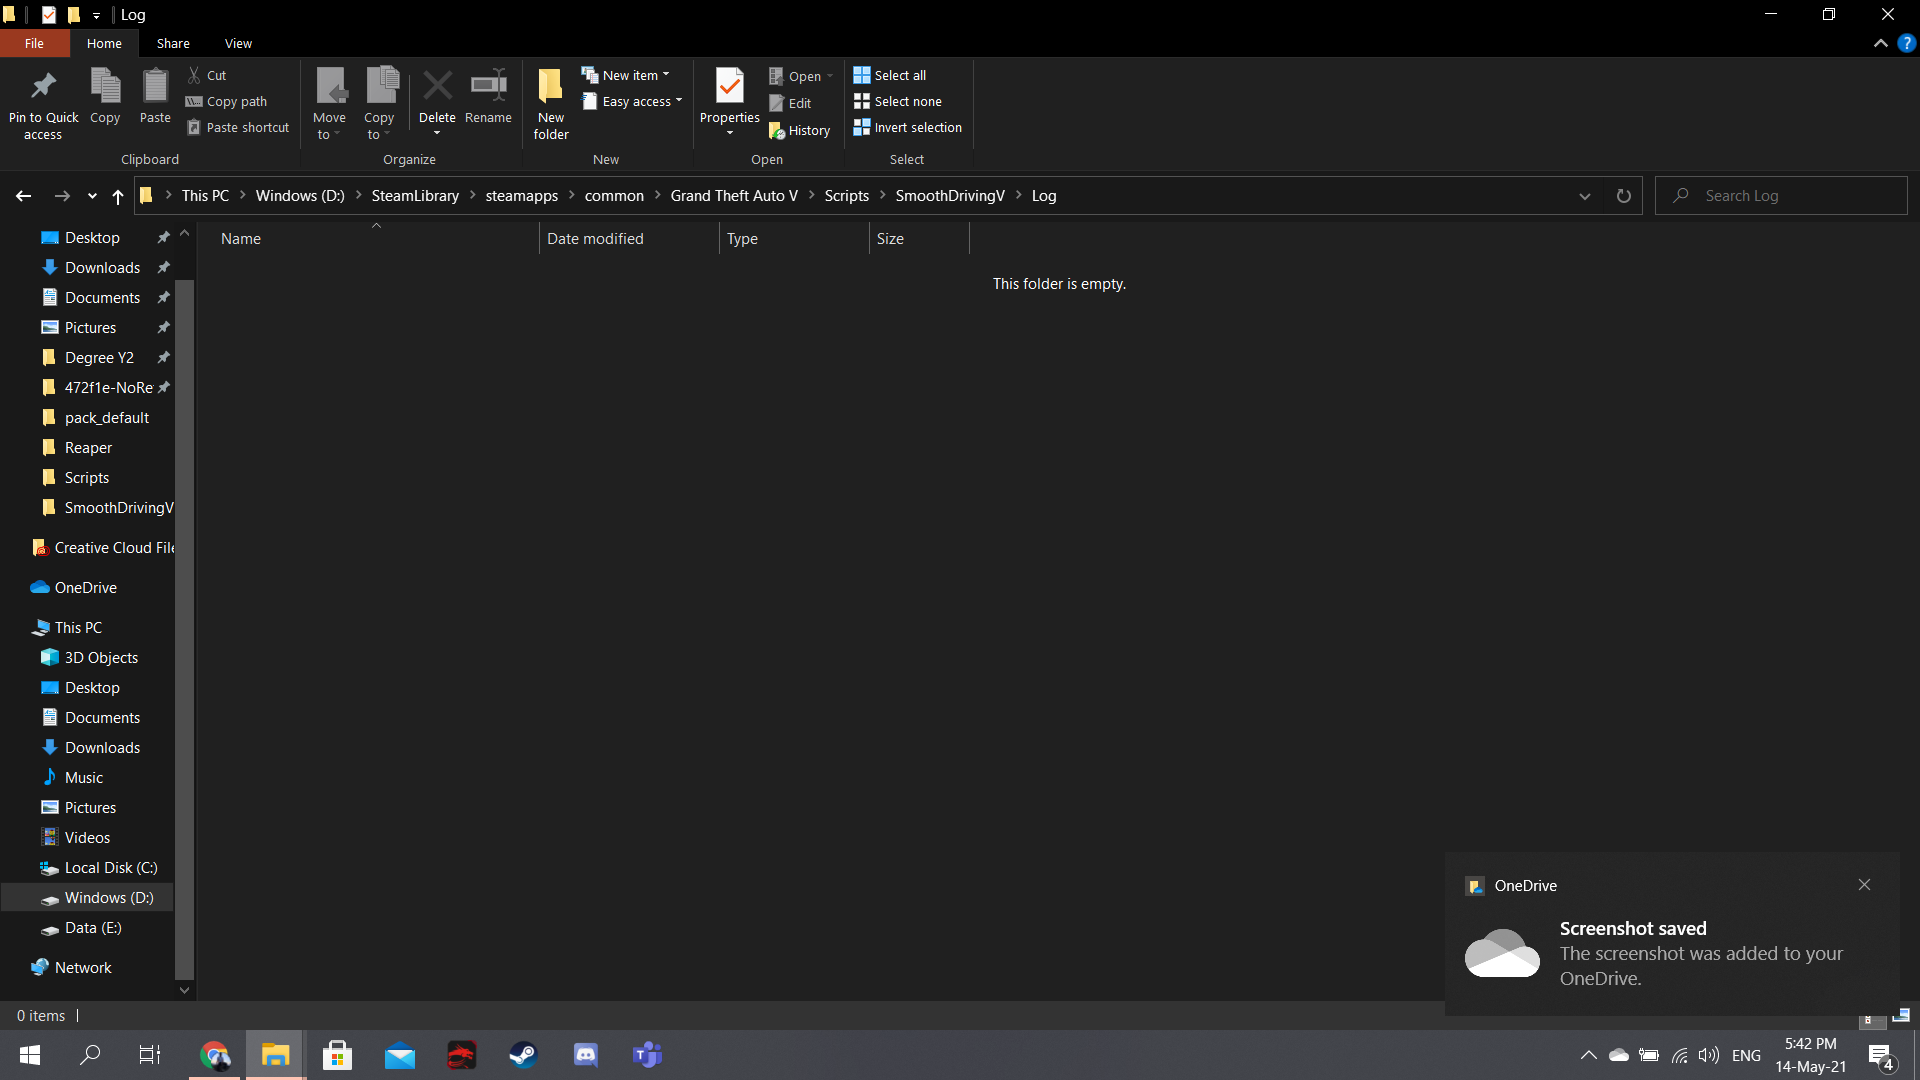Open Properties from the ribbon

729,87
